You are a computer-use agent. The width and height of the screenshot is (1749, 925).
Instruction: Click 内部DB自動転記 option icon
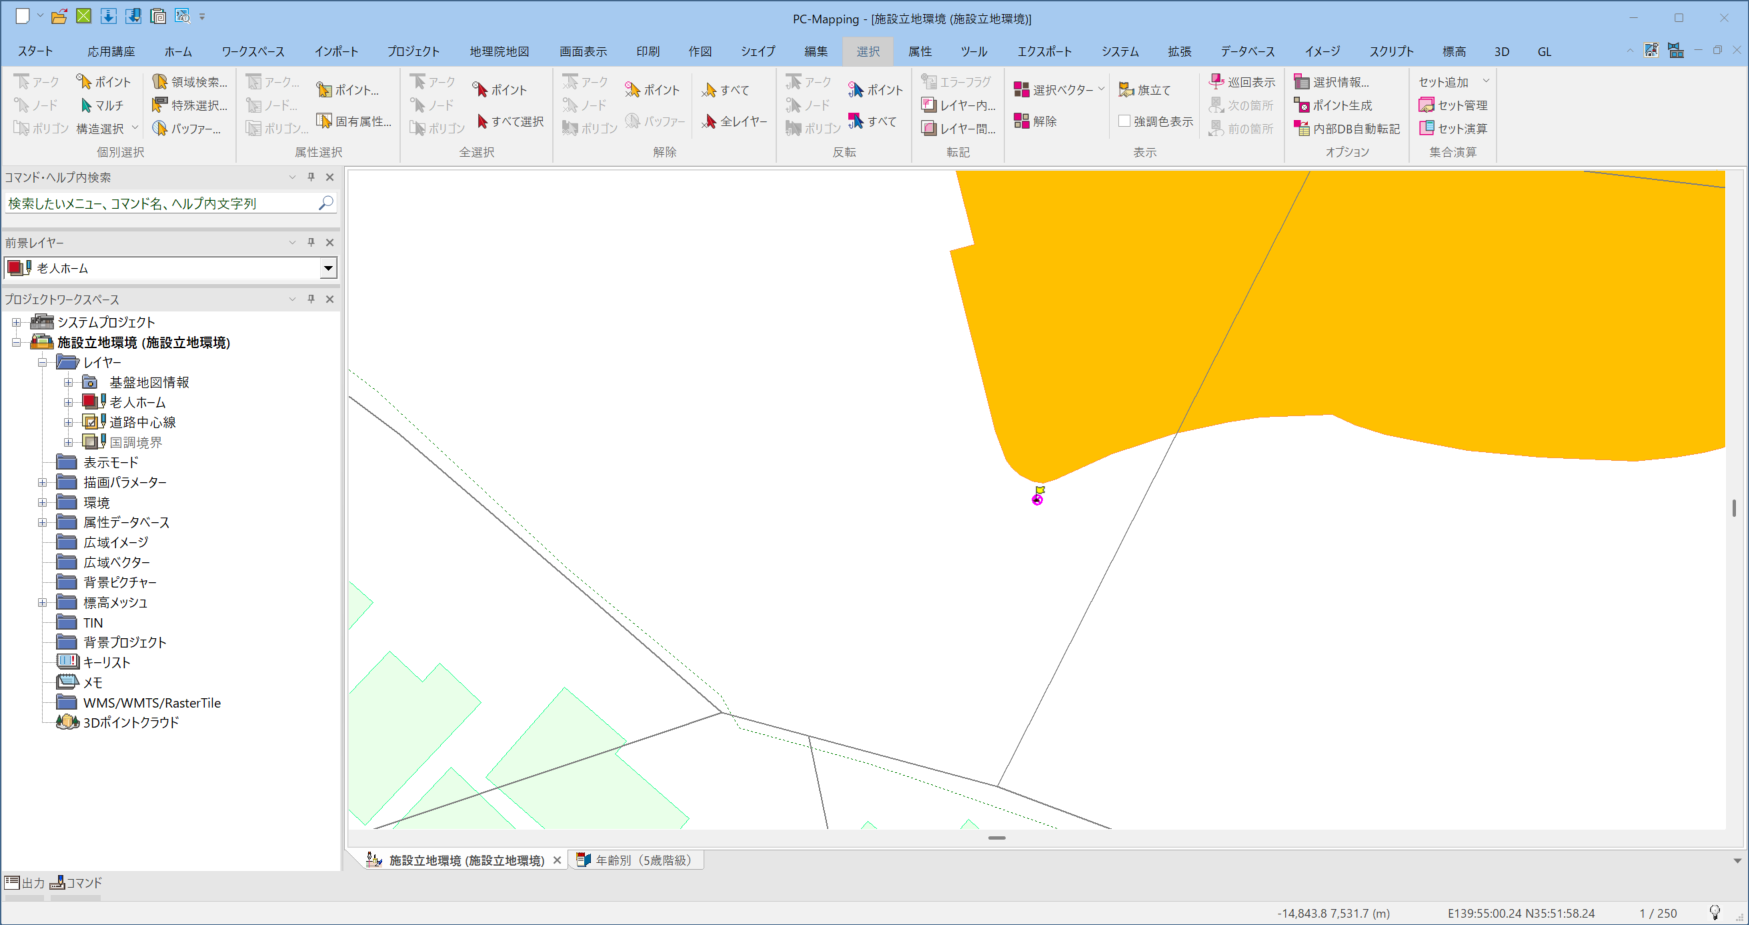(1302, 128)
